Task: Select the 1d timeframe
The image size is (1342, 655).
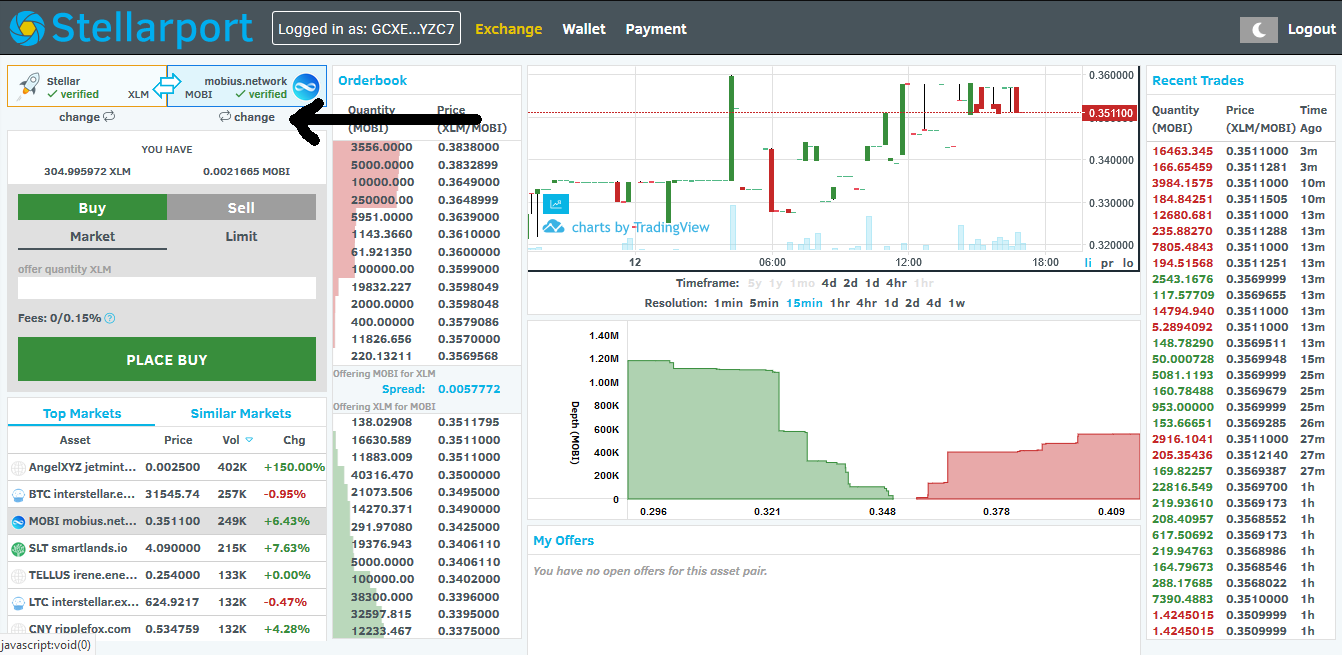Action: pyautogui.click(x=872, y=283)
